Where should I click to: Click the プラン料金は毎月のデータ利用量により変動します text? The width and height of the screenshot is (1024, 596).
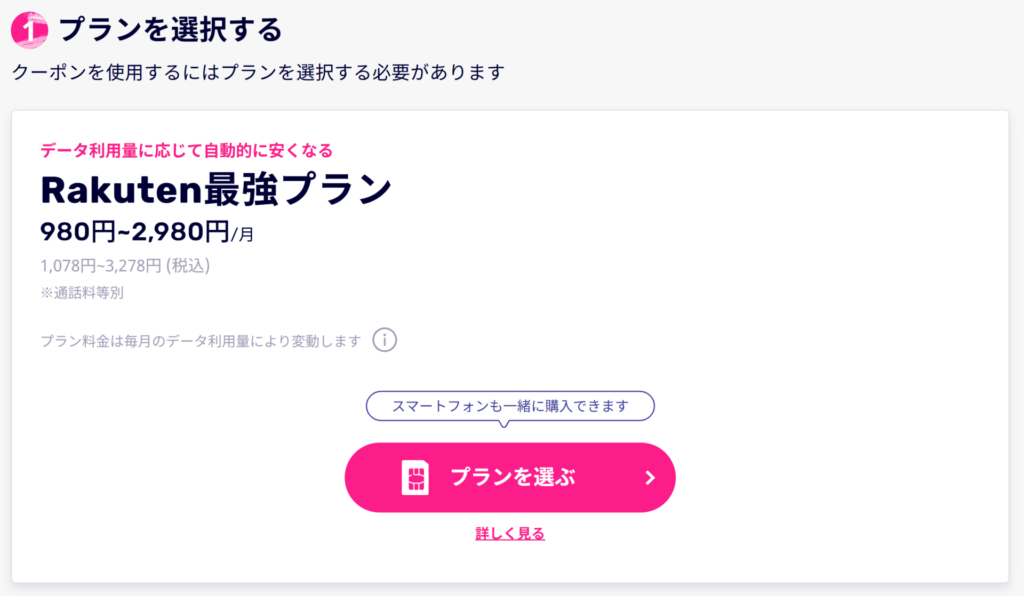200,341
